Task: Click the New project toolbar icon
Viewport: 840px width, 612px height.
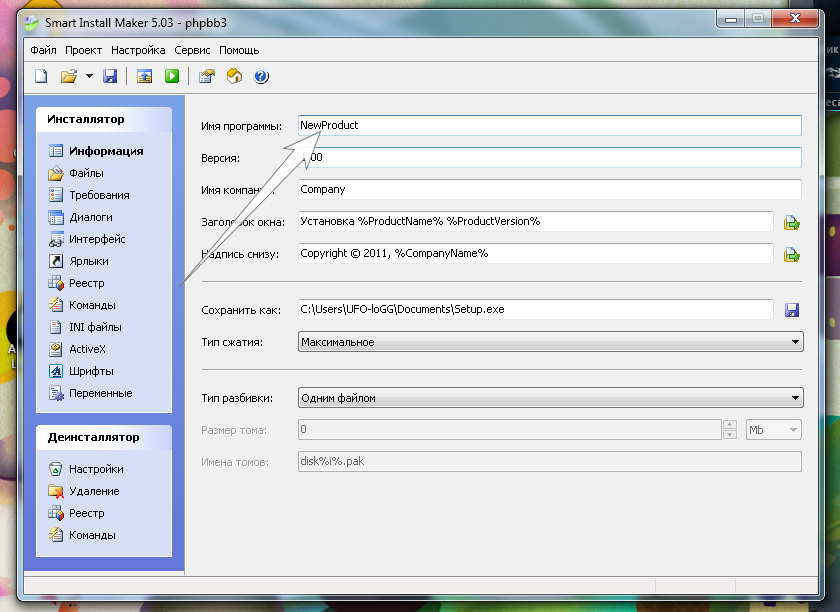Action: coord(41,76)
